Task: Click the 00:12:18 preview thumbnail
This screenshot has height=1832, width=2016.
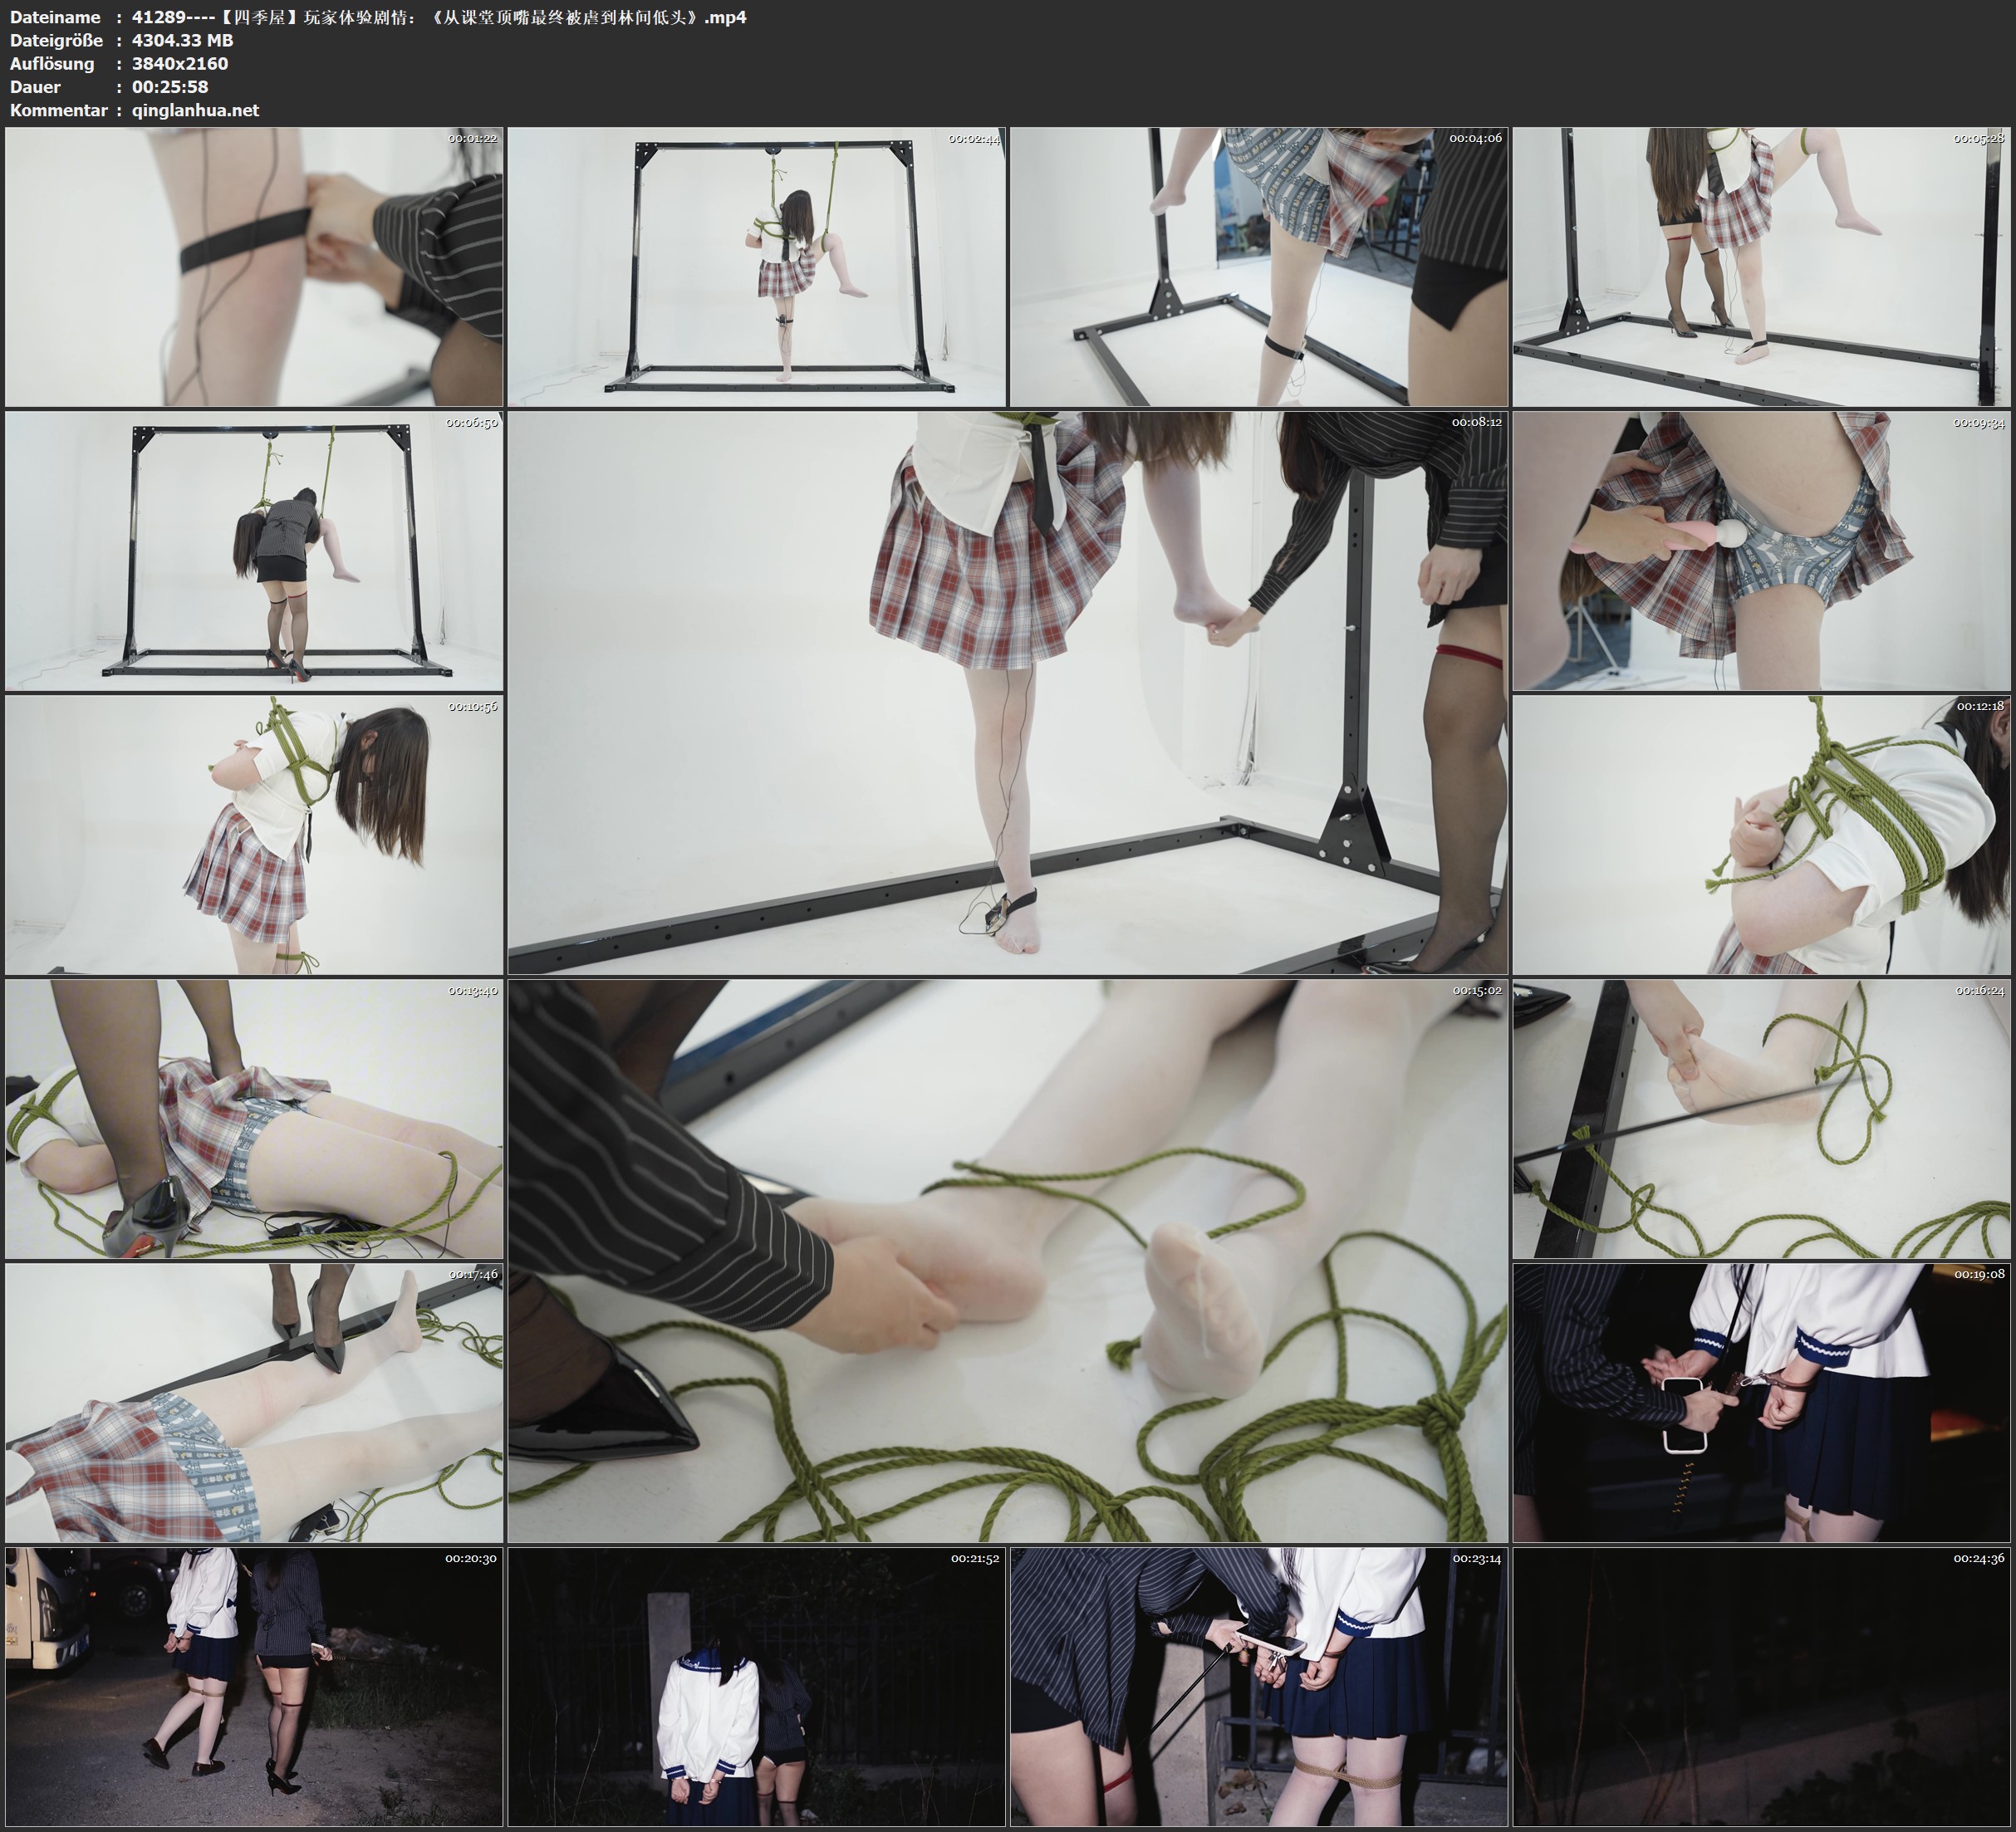Action: coord(1762,835)
